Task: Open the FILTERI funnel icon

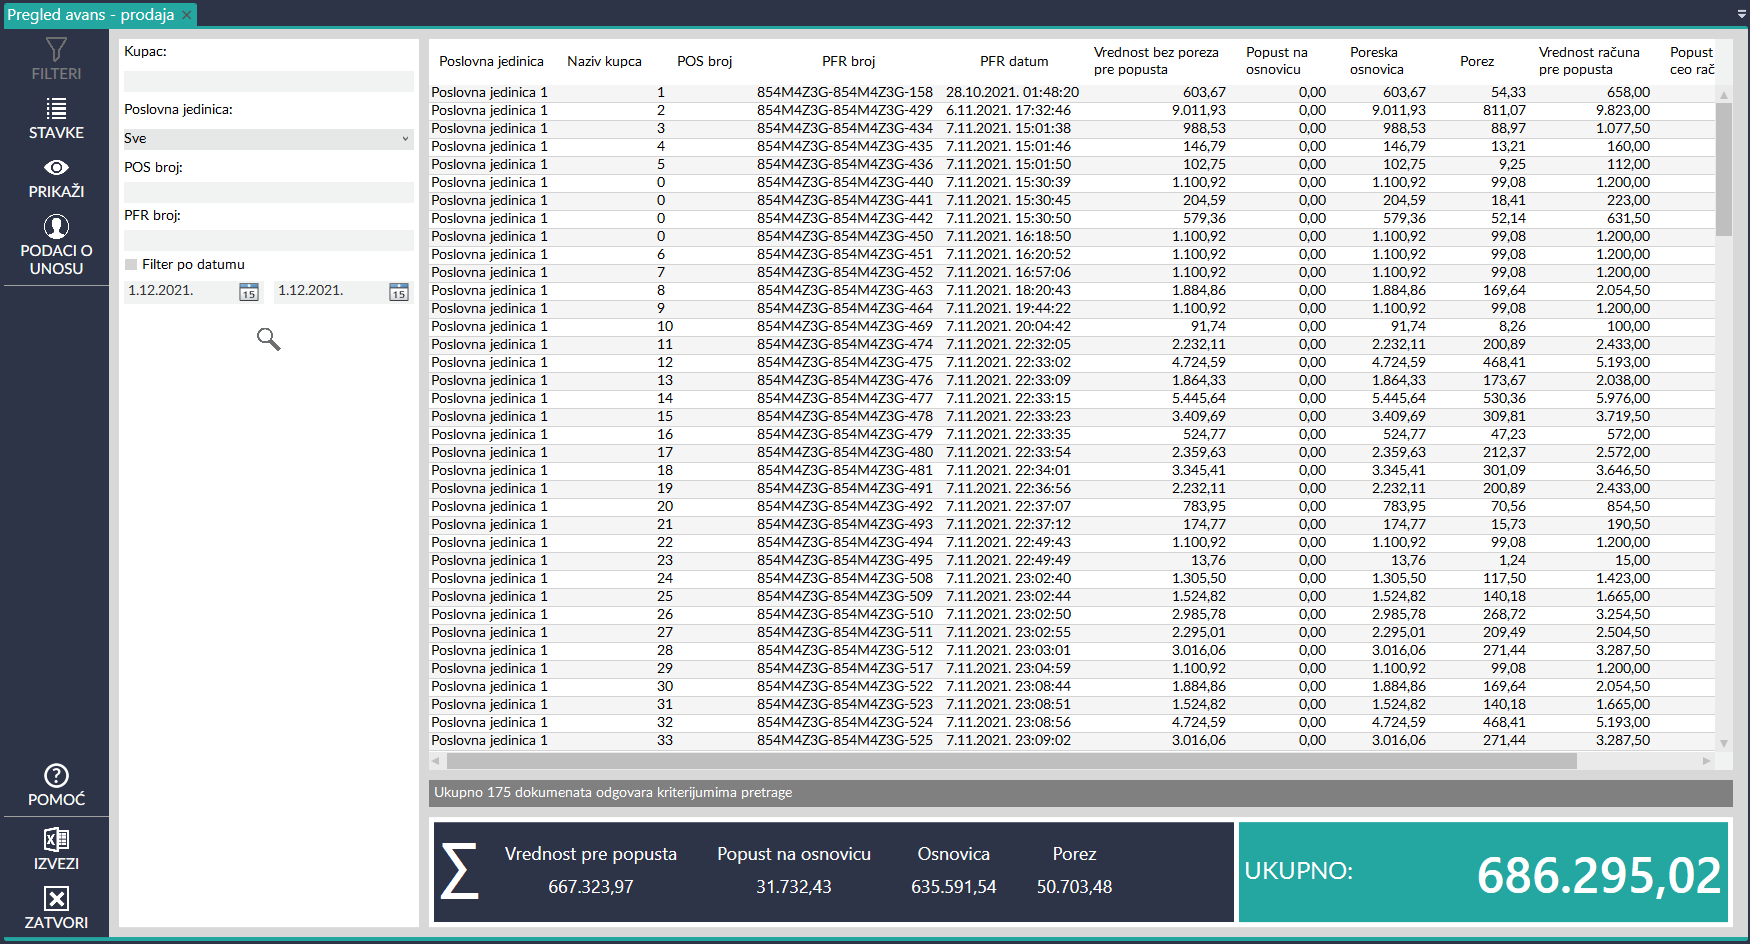Action: tap(56, 50)
